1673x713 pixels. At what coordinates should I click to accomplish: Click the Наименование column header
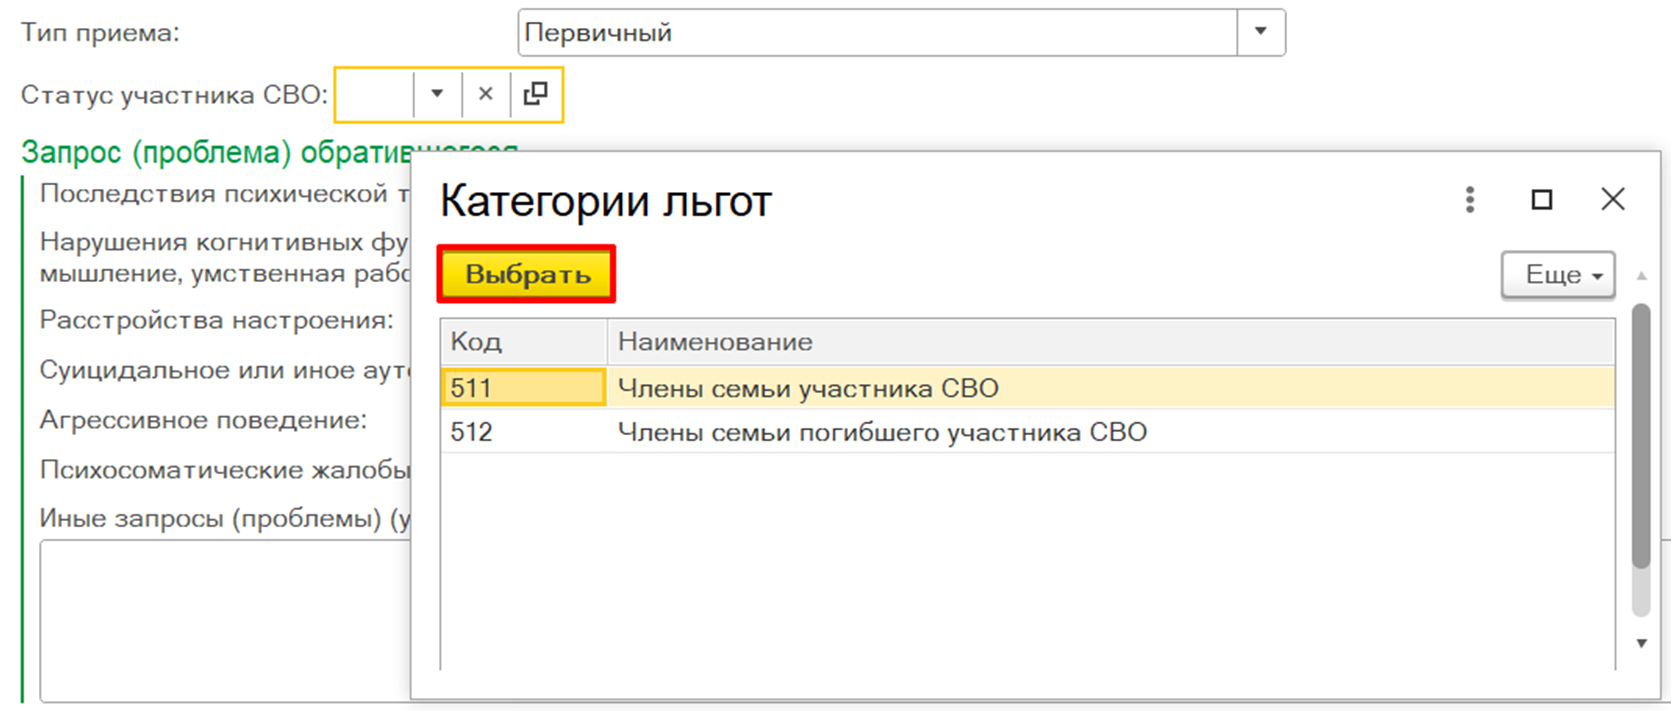(x=1110, y=342)
